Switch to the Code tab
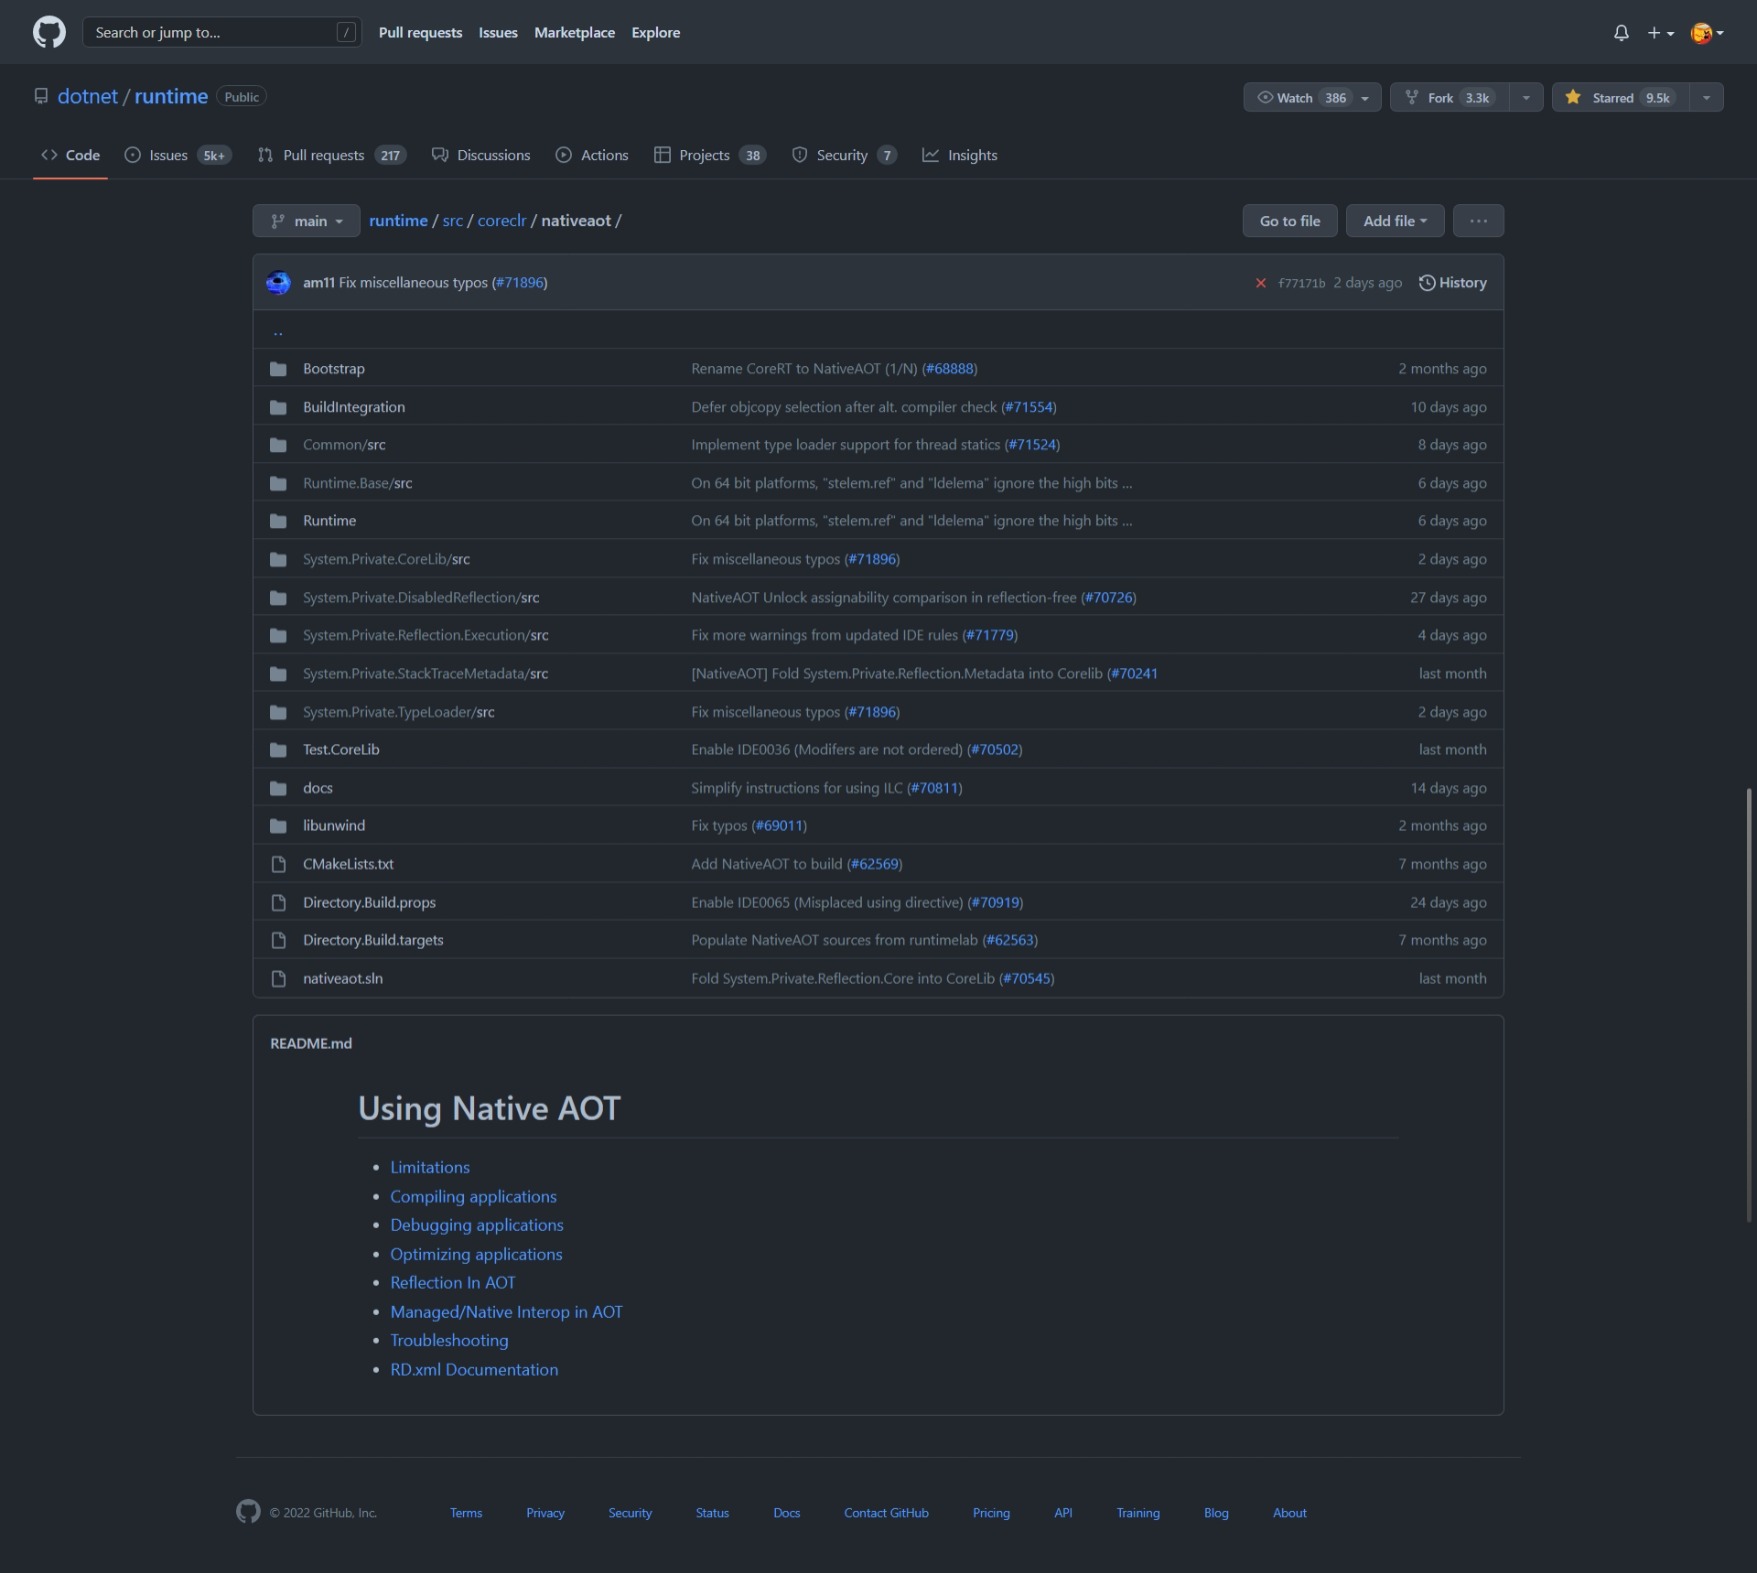This screenshot has width=1757, height=1573. [x=70, y=155]
